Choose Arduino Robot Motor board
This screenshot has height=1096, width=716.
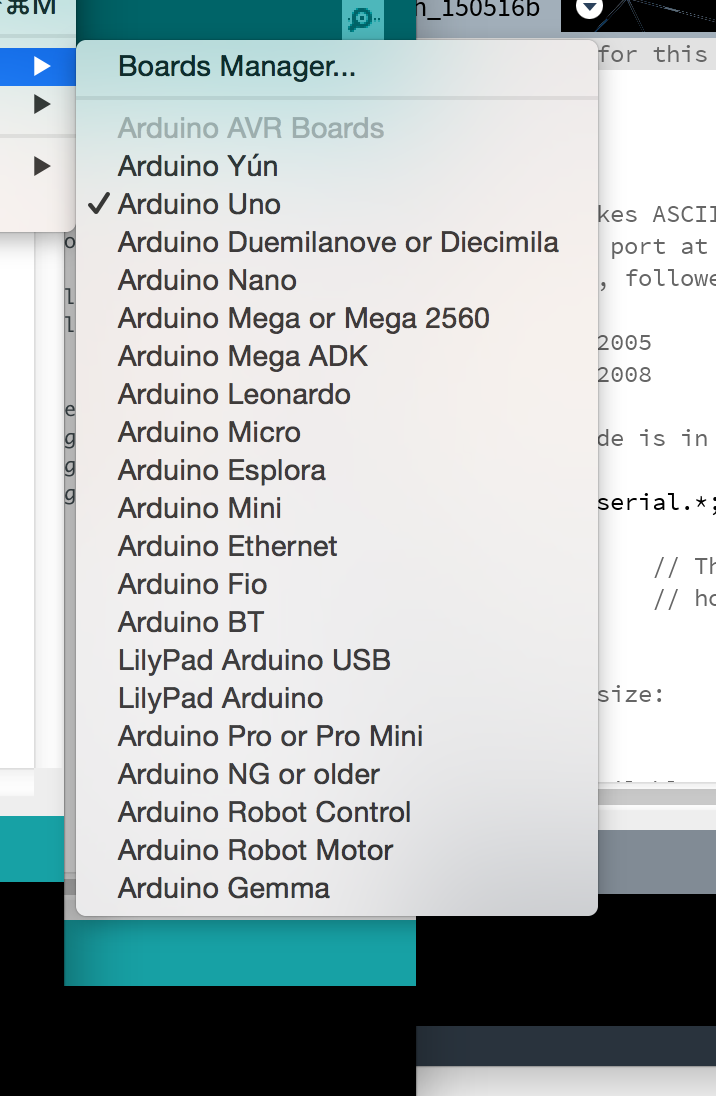[x=336, y=850]
